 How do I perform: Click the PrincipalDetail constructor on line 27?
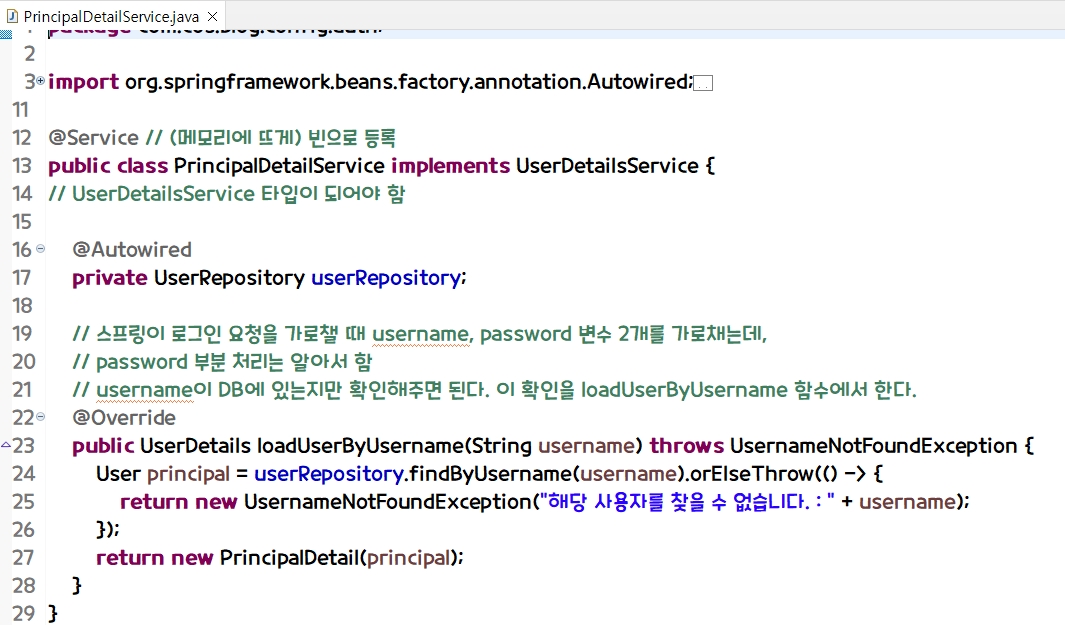(x=289, y=558)
